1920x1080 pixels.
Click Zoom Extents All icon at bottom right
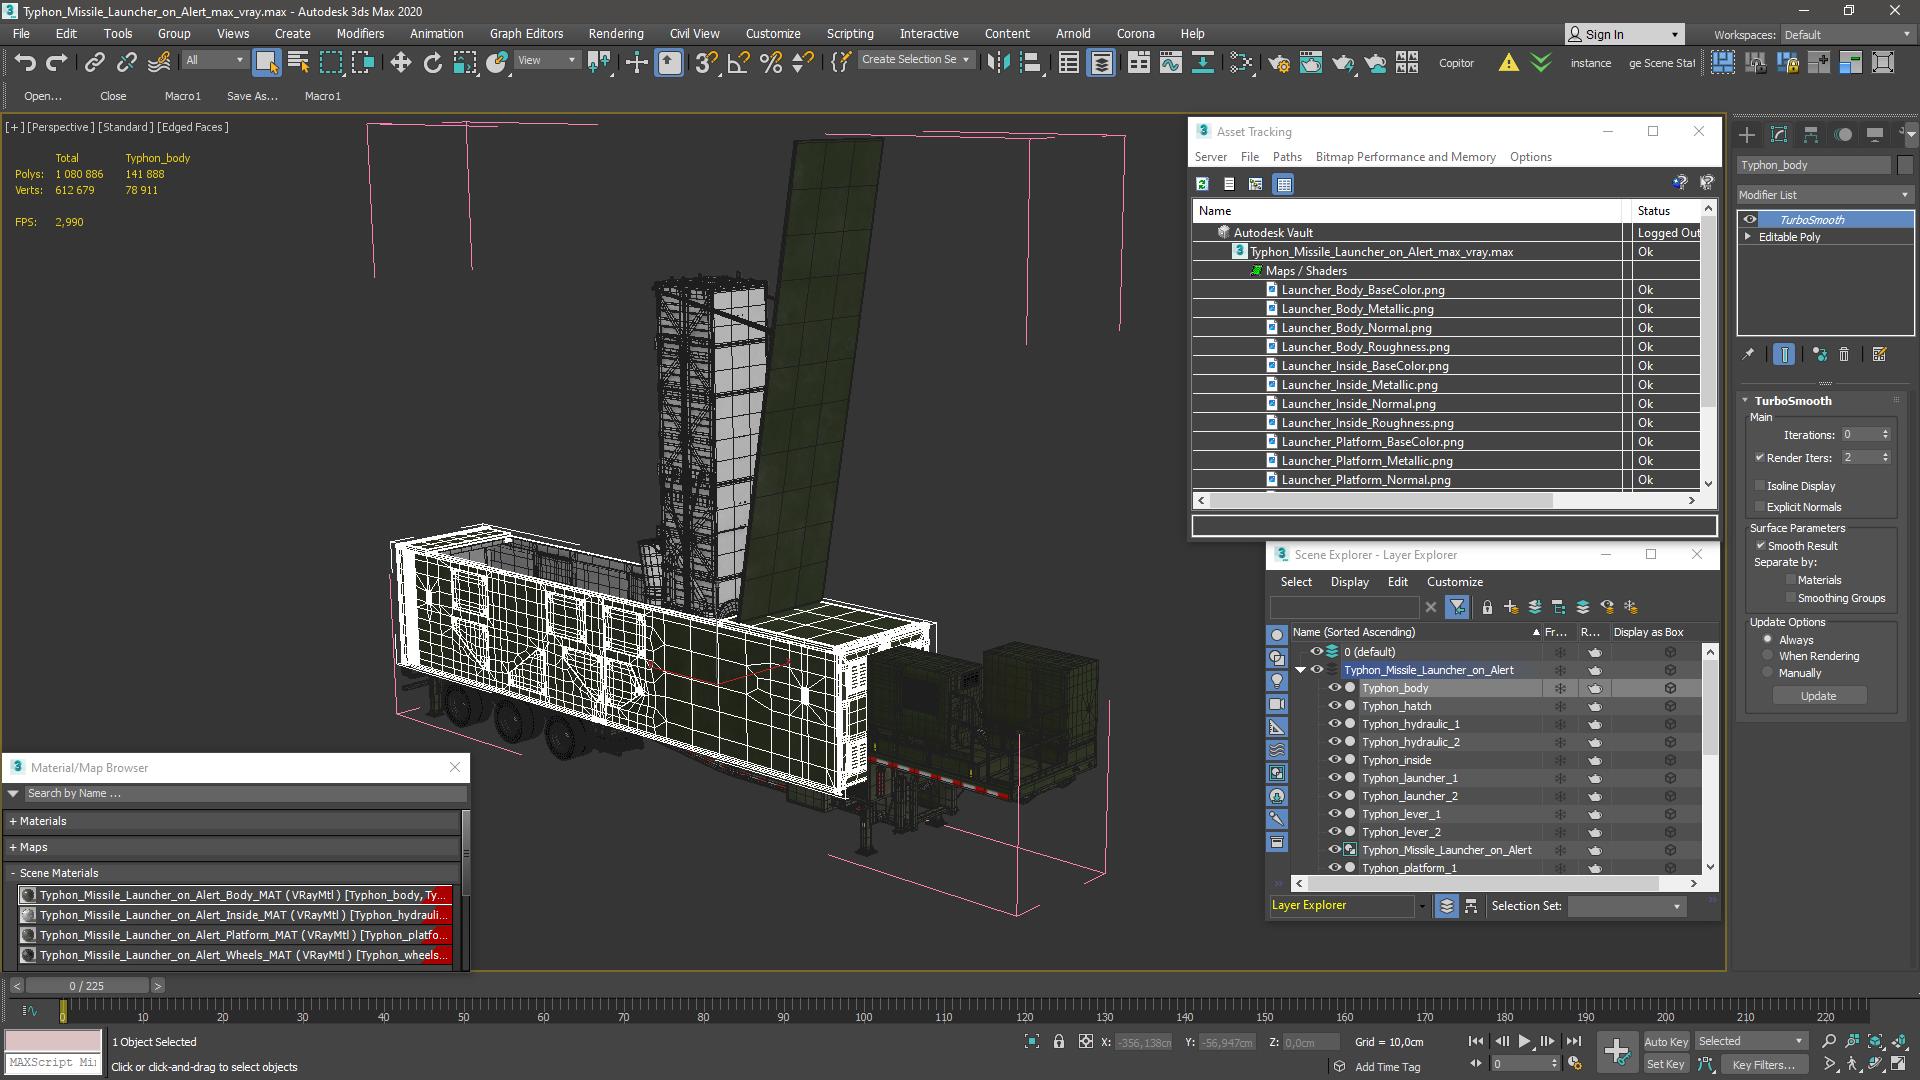pos(1898,1042)
